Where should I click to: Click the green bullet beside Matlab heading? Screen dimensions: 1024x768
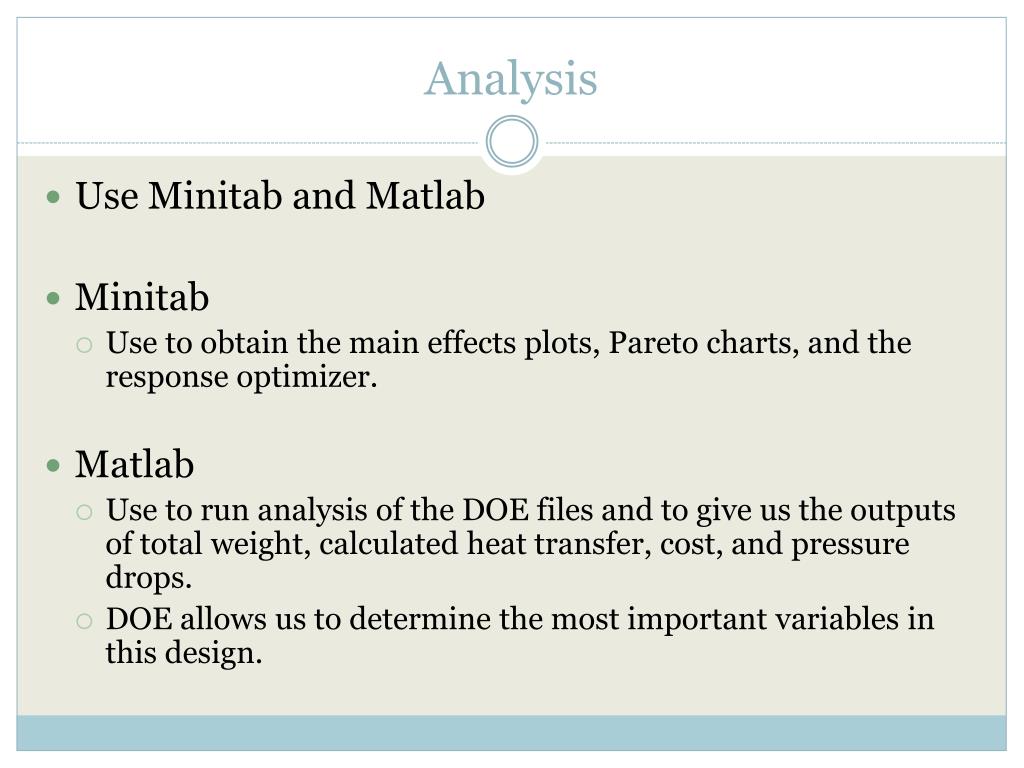[54, 466]
